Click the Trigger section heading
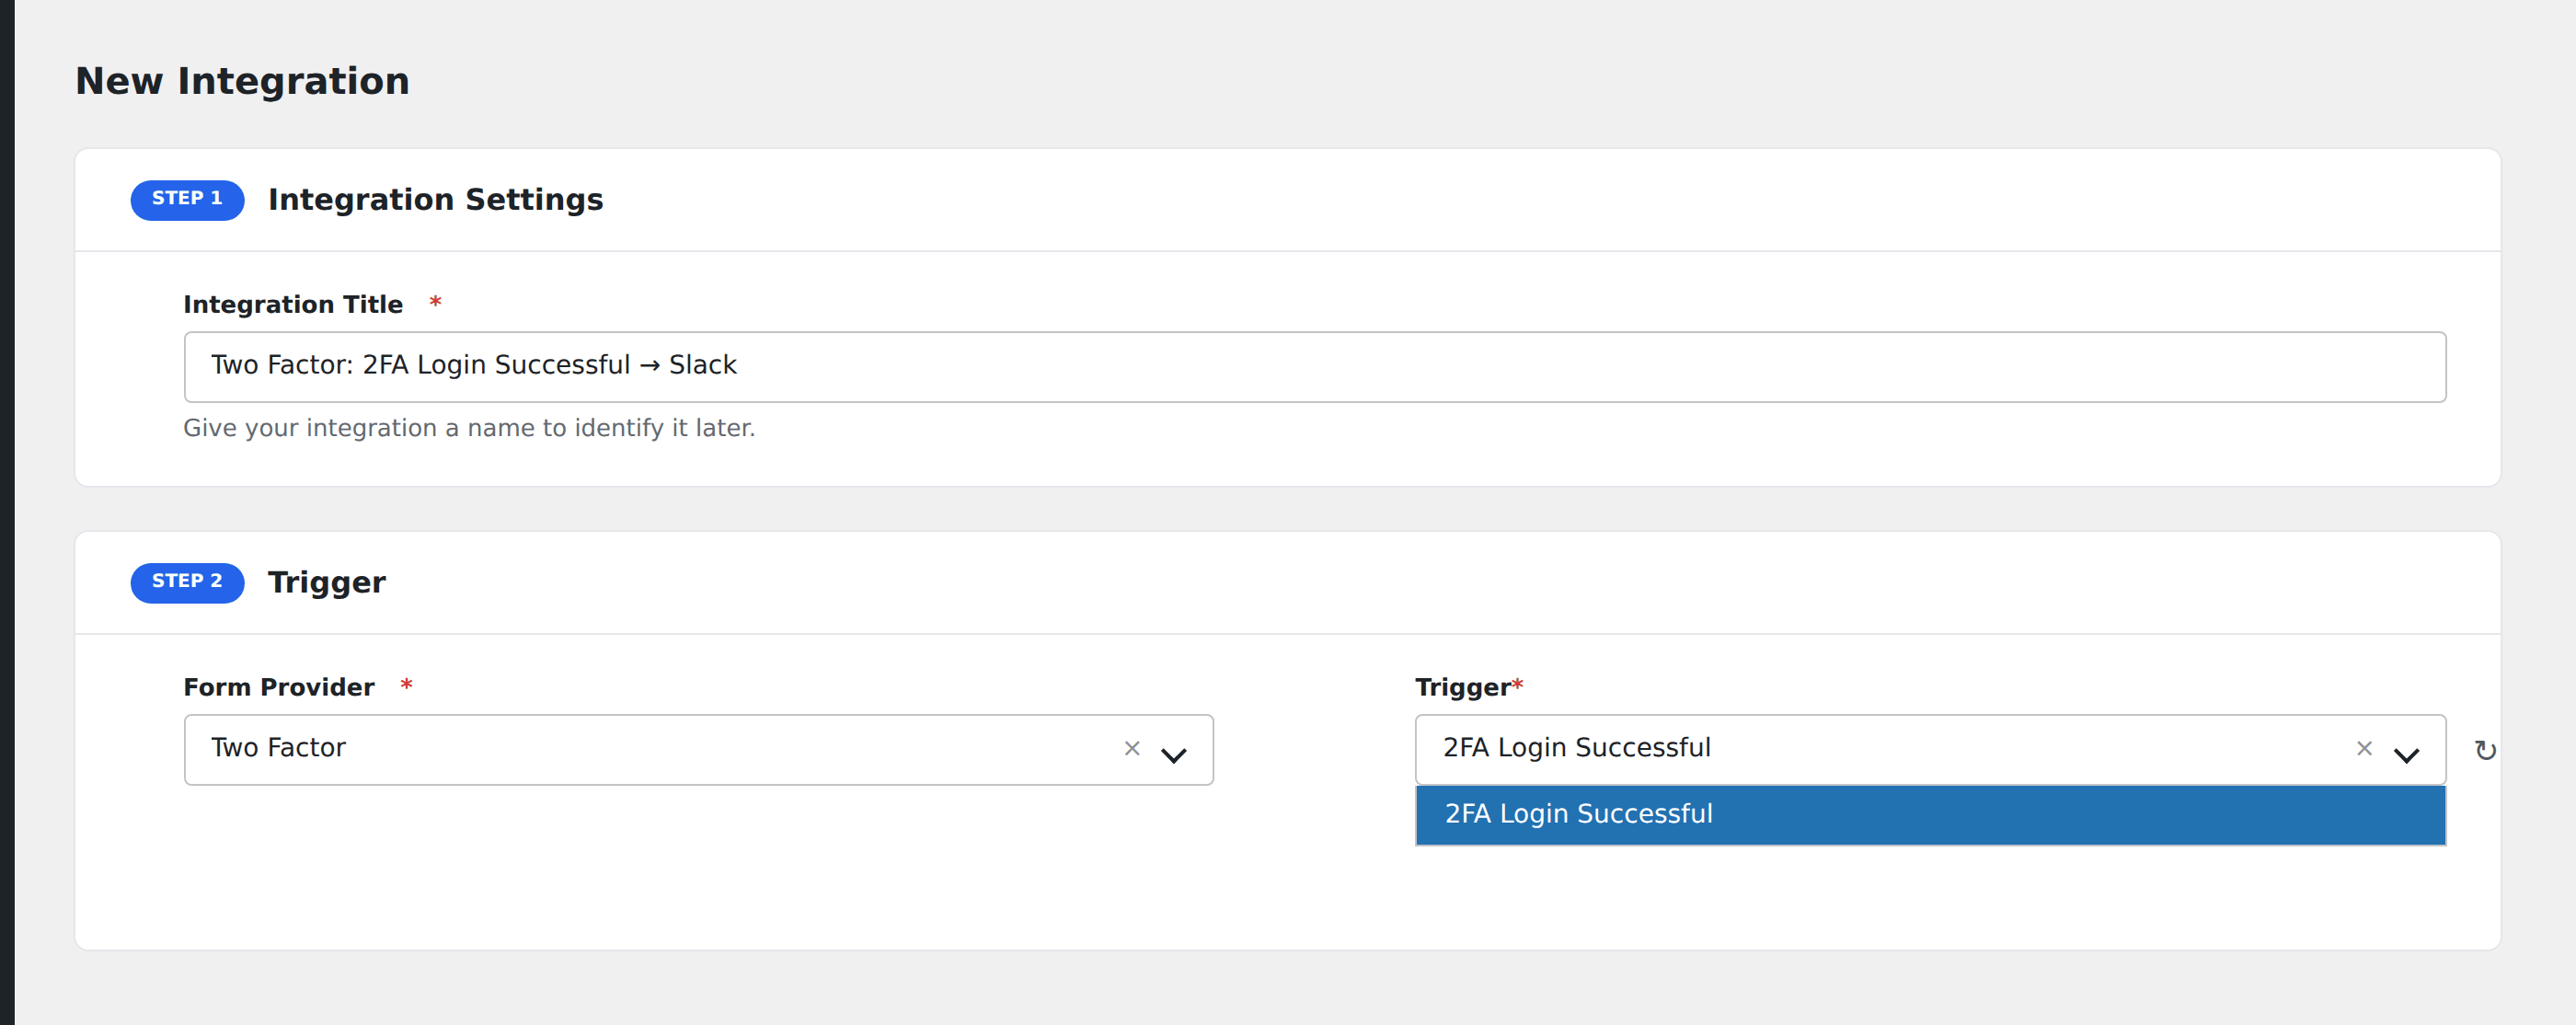The image size is (2576, 1025). click(327, 583)
